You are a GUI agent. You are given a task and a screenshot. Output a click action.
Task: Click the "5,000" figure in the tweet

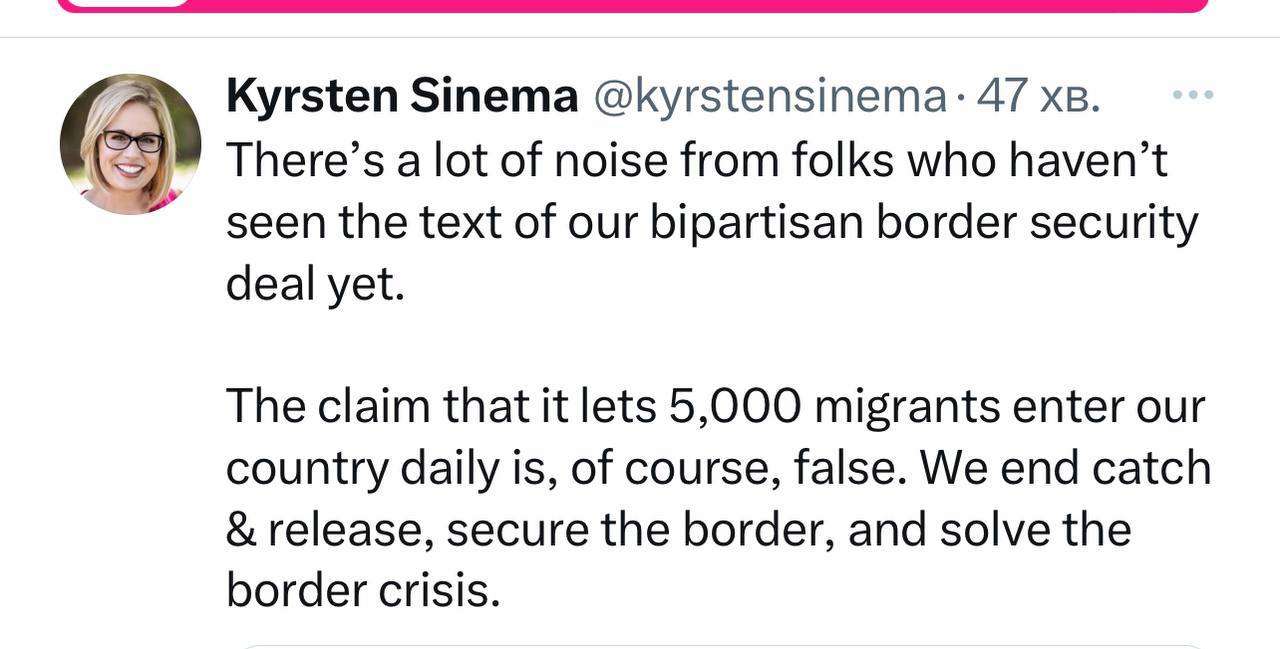click(x=730, y=407)
